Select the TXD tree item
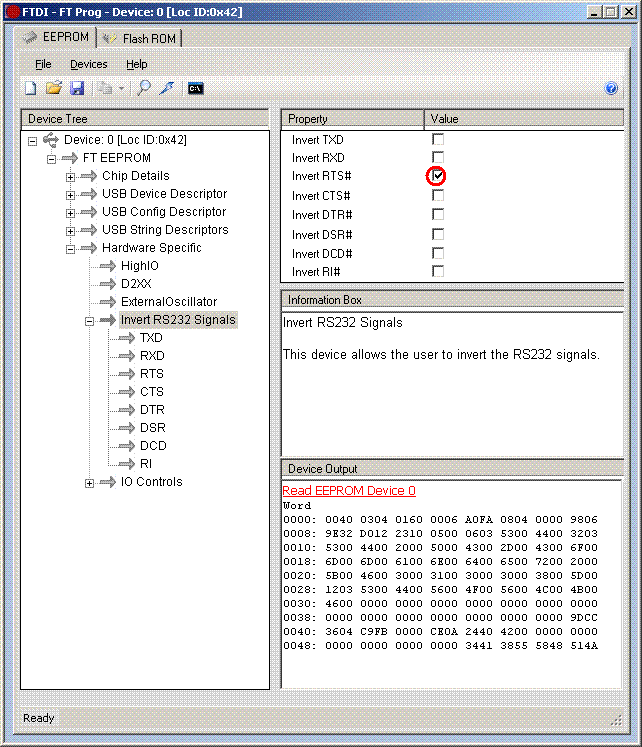642x747 pixels. pos(151,338)
